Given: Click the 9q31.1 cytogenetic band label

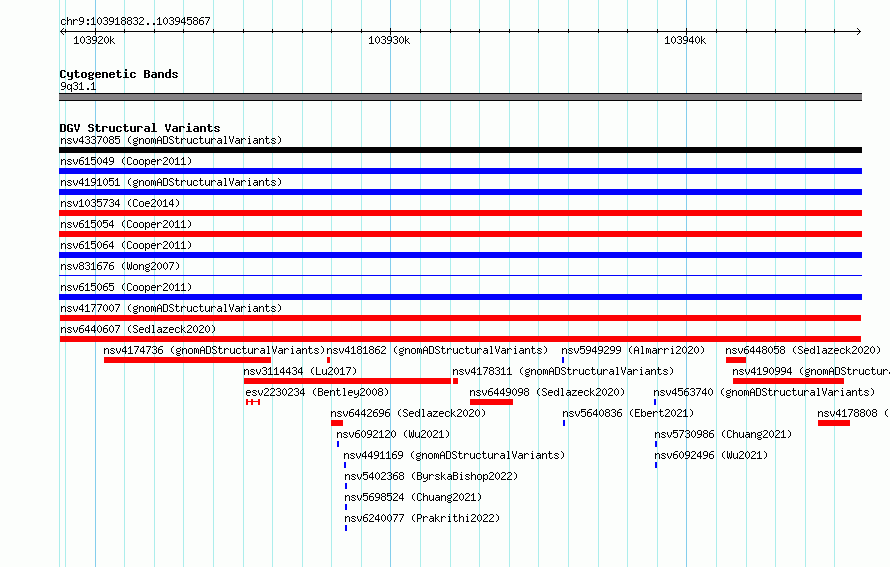Looking at the screenshot, I should [78, 86].
